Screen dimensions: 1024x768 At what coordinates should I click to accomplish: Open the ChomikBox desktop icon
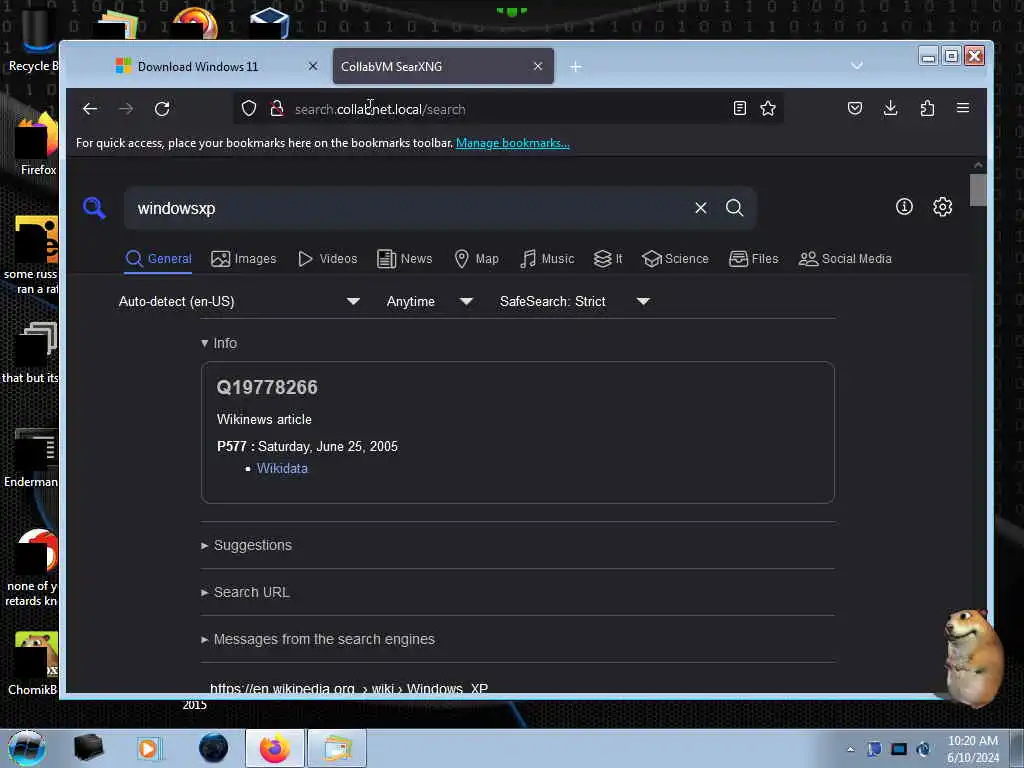[x=33, y=663]
